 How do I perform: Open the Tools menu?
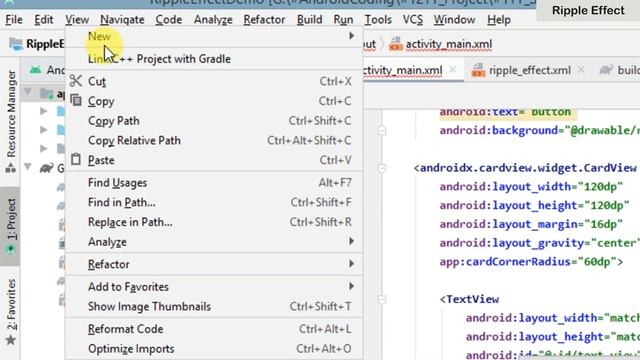point(378,20)
